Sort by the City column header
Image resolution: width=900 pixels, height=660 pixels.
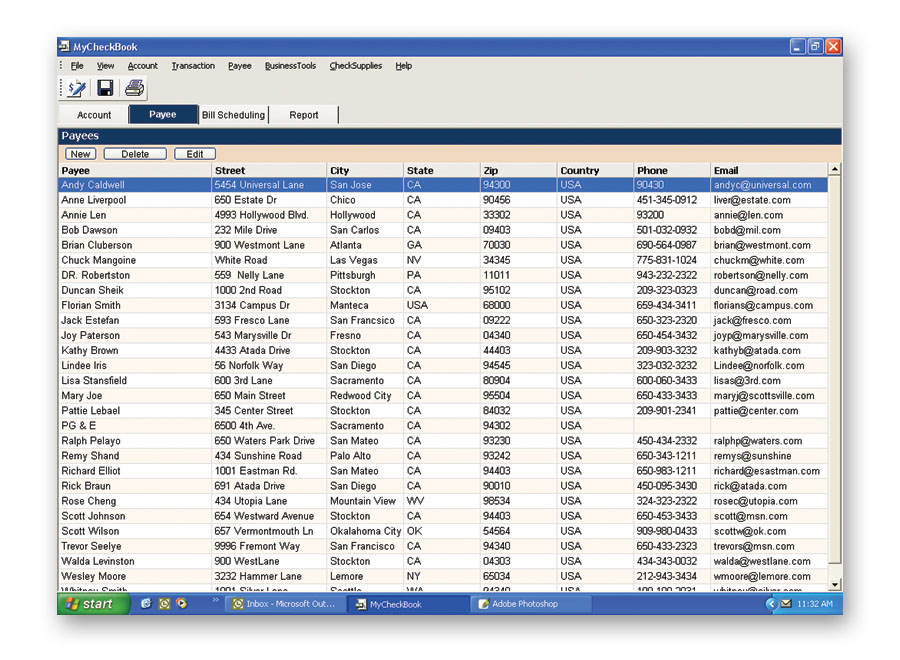pyautogui.click(x=364, y=170)
